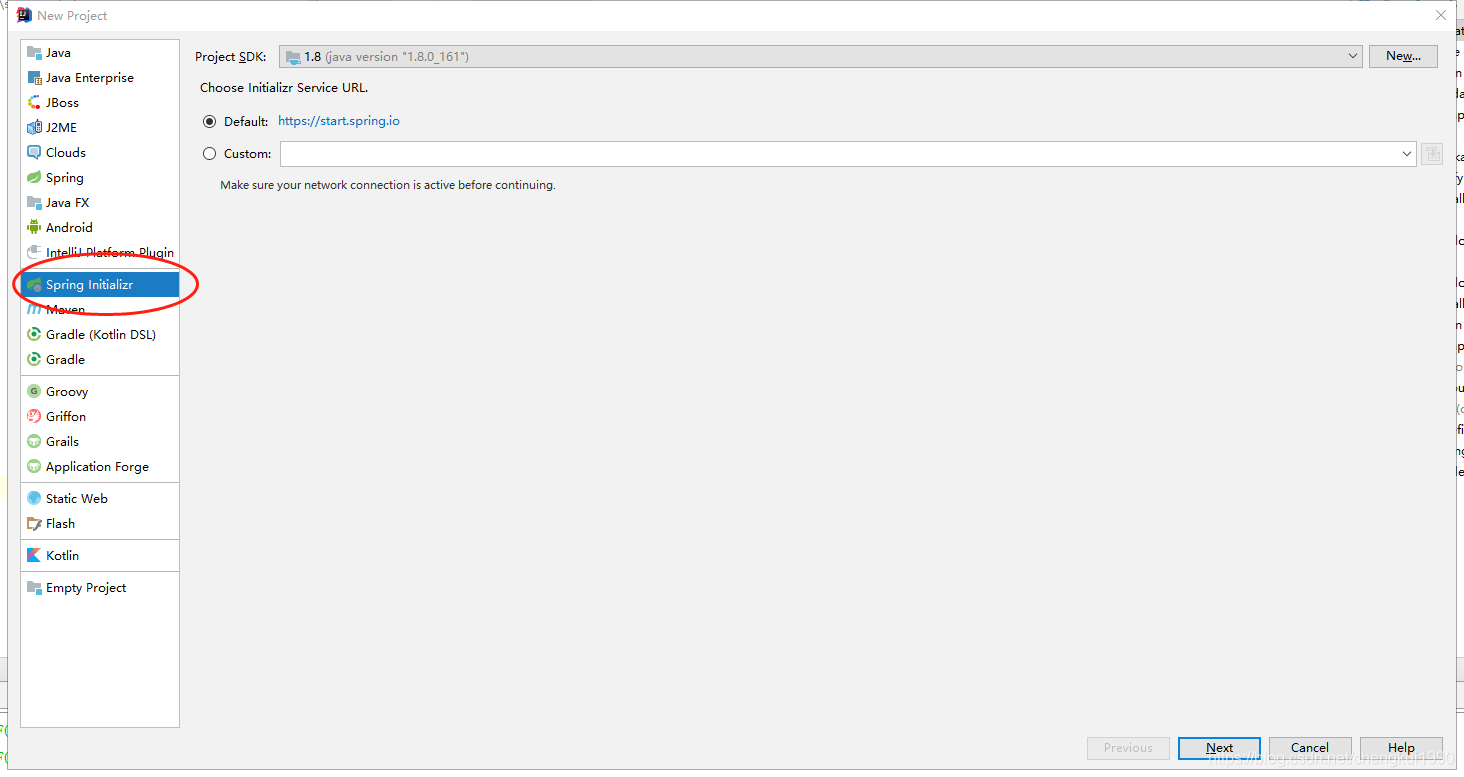The image size is (1464, 777).
Task: Select the Custom service URL radio button
Action: pyautogui.click(x=209, y=154)
